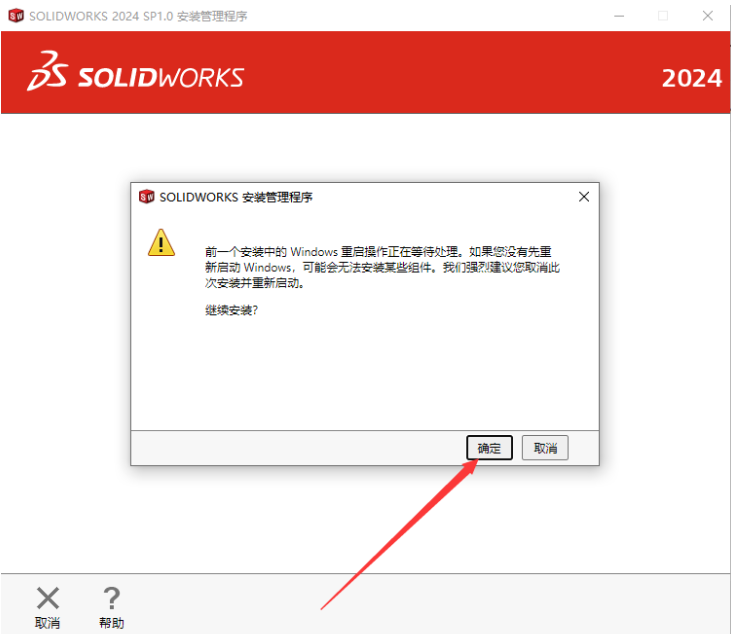Click the 继续安装? prompt text

click(231, 310)
